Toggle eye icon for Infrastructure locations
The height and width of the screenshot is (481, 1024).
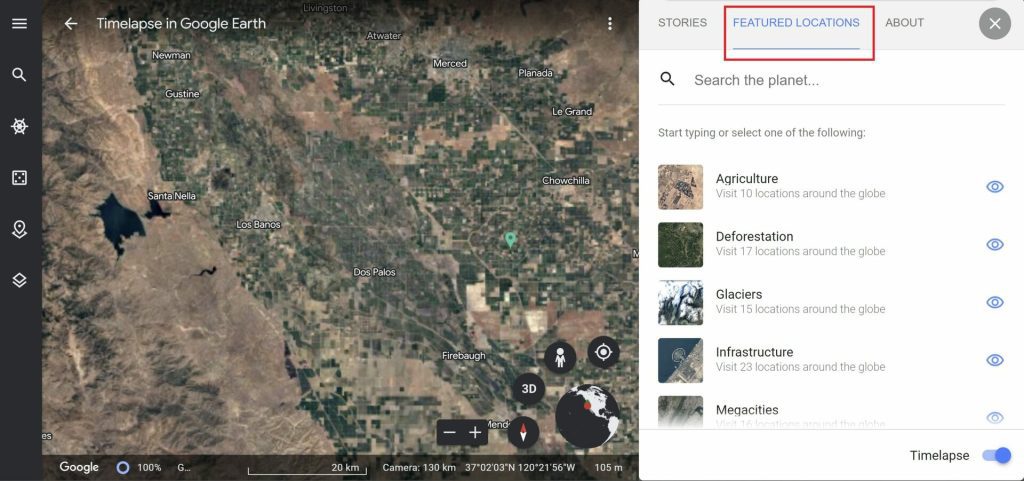pyautogui.click(x=995, y=360)
